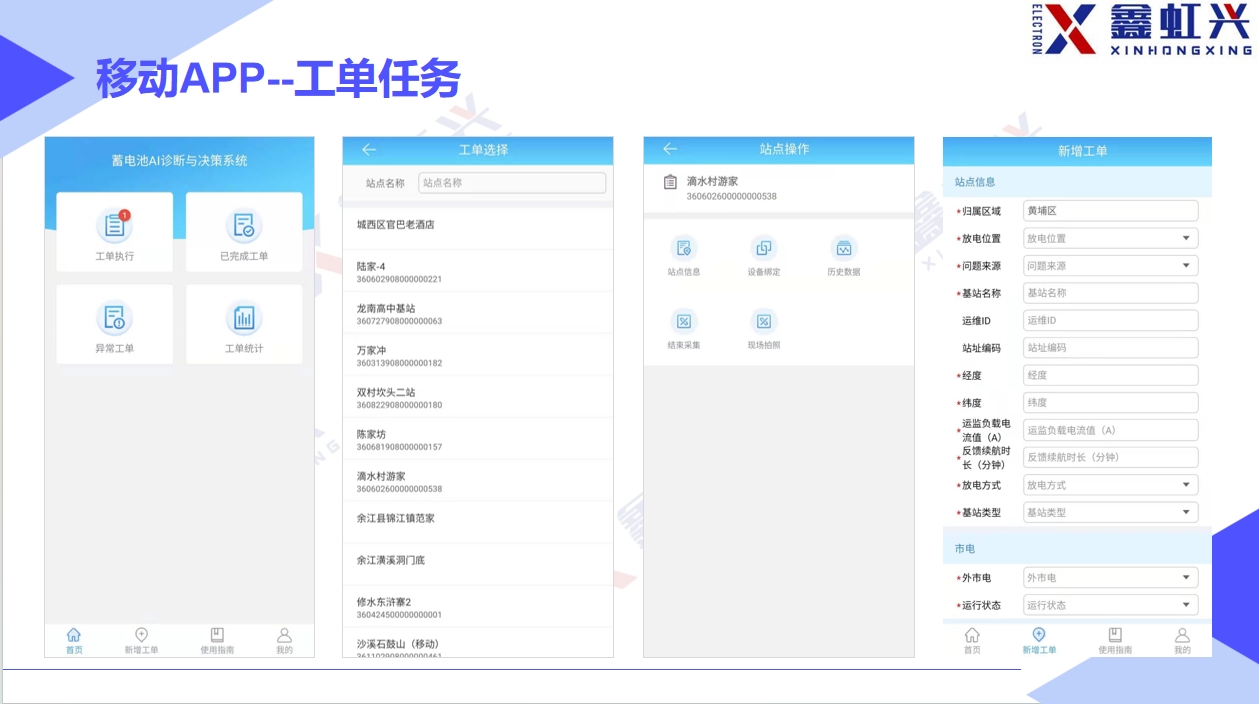This screenshot has height=704, width=1259.
Task: Select the 余江潢溪洞门底 row
Action: click(x=478, y=564)
